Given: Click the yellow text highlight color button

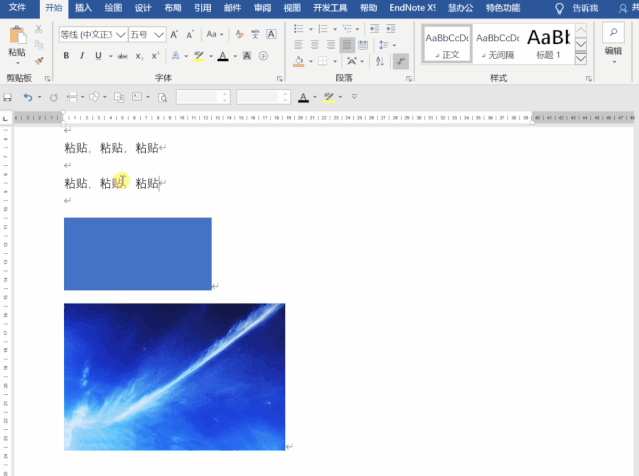Looking at the screenshot, I should pos(198,56).
